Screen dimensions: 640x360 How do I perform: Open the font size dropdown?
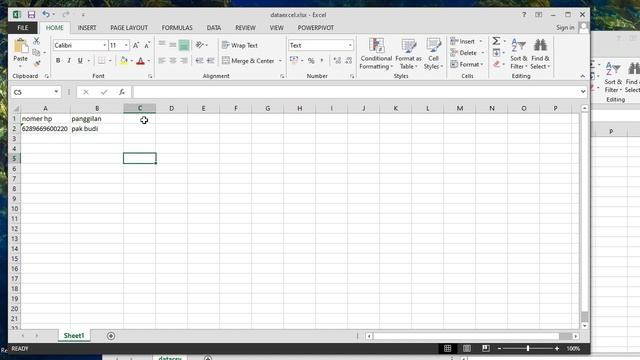[x=126, y=45]
